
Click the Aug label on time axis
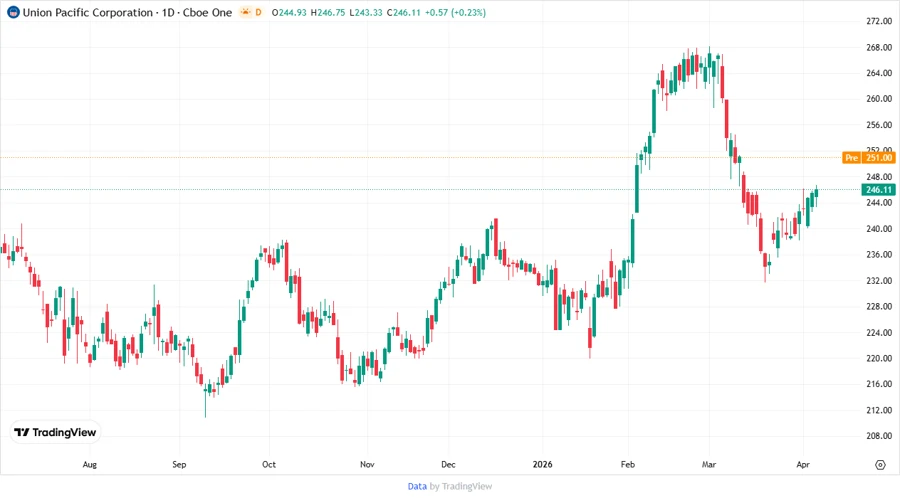[90, 464]
